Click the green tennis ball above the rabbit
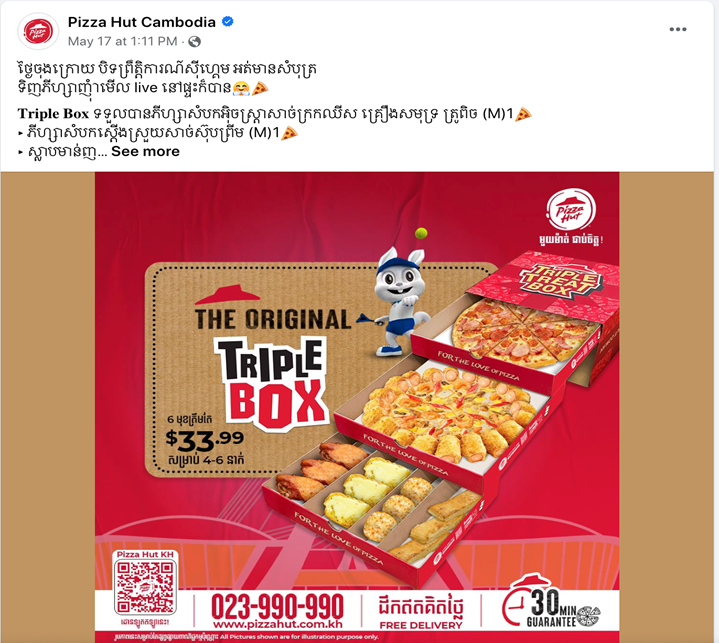The image size is (719, 643). 421,233
